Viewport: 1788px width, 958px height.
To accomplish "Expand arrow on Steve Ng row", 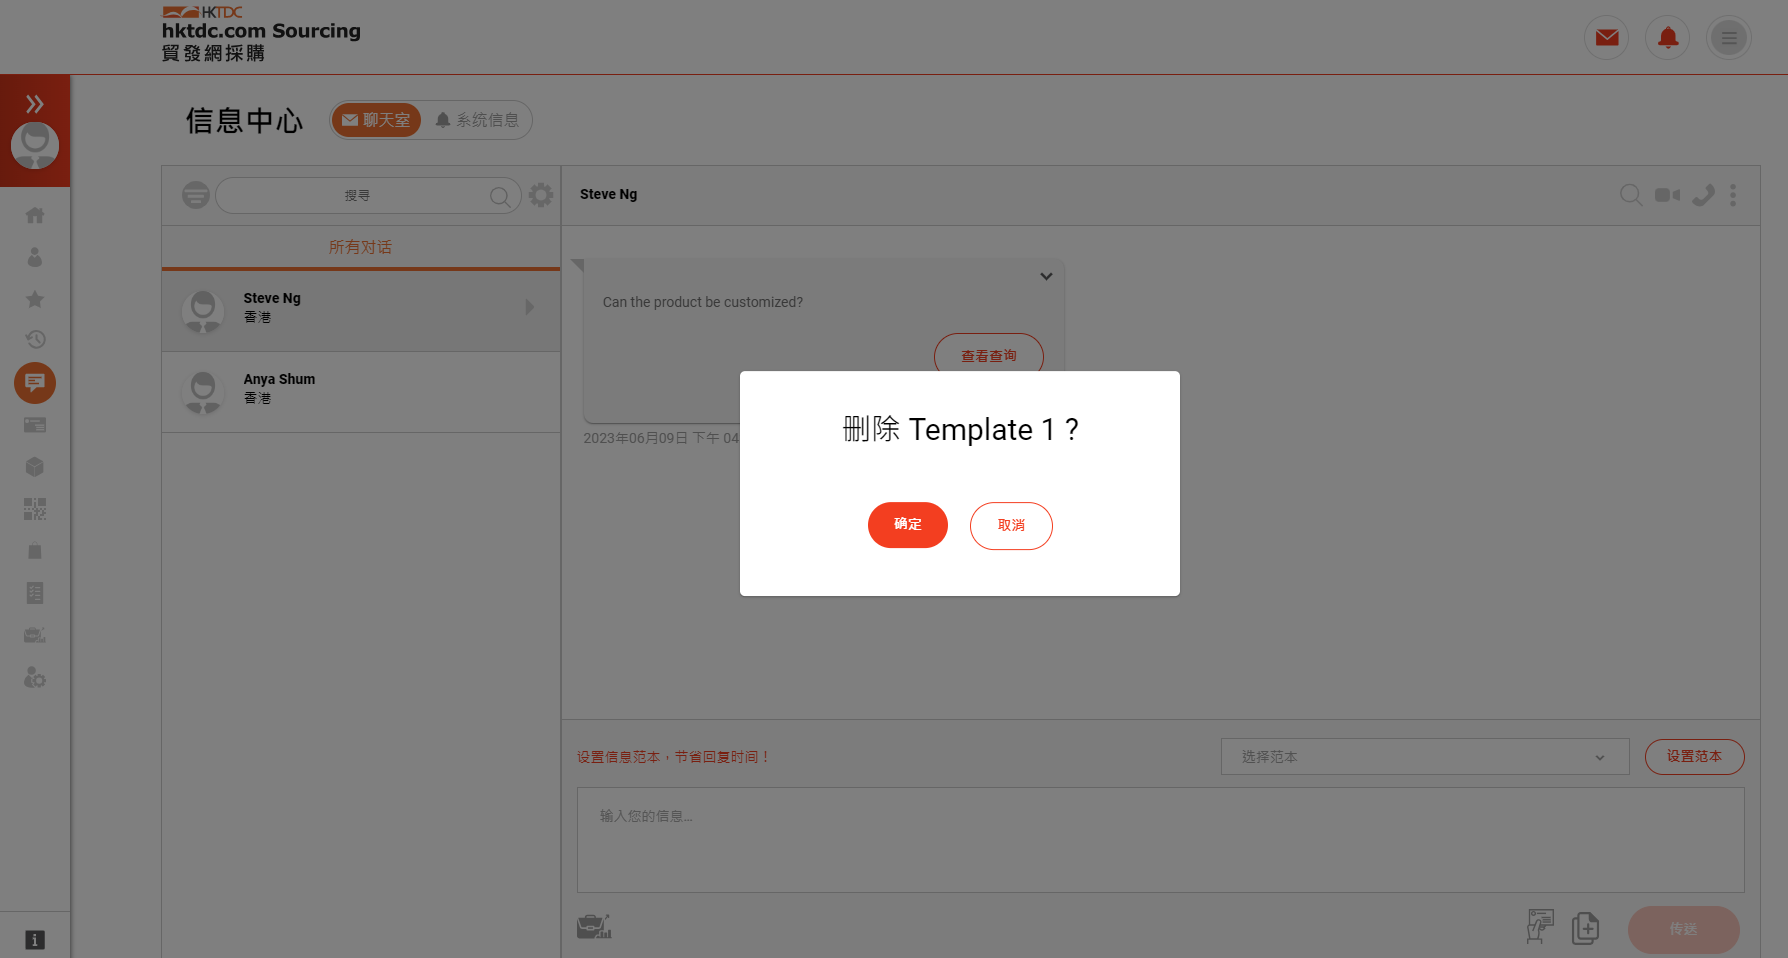I will click(x=530, y=307).
